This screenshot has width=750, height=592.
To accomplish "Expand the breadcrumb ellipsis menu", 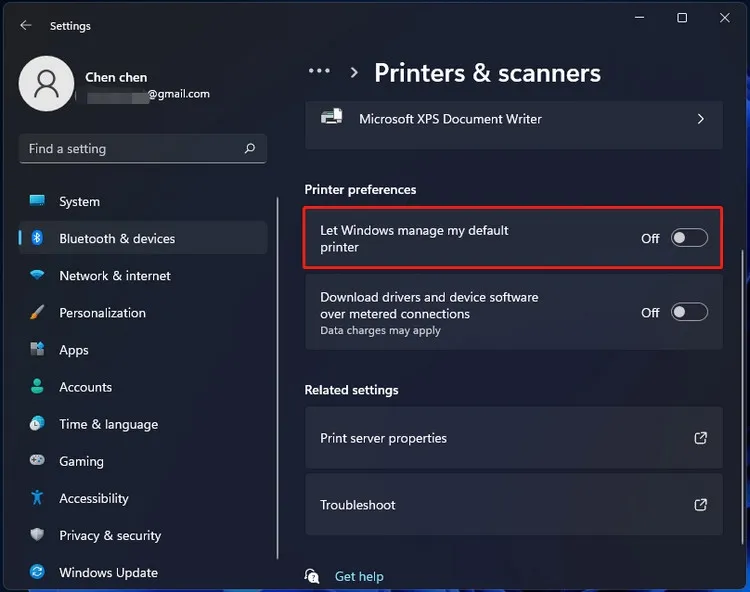I will (x=320, y=71).
